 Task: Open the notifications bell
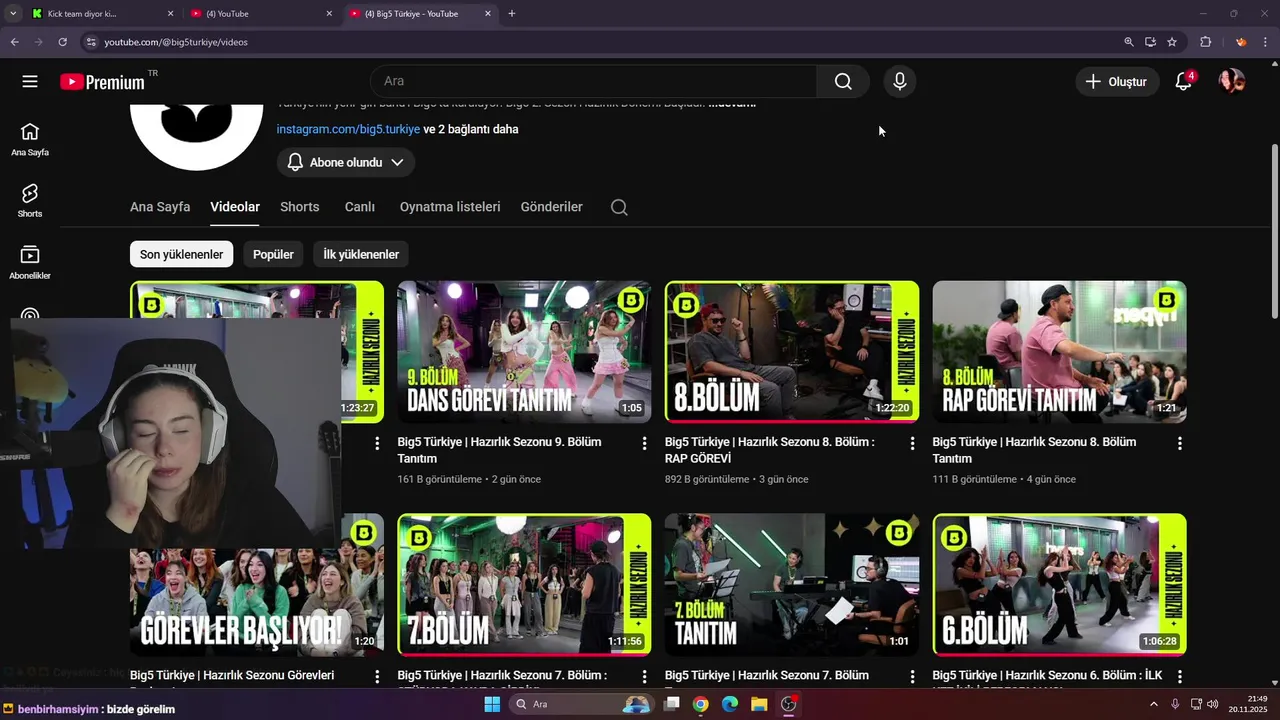pyautogui.click(x=1184, y=82)
